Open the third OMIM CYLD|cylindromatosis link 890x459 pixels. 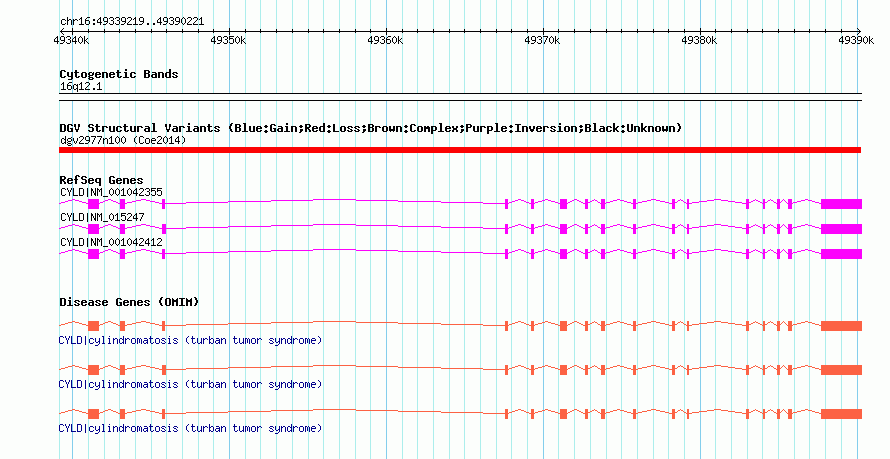[x=190, y=428]
